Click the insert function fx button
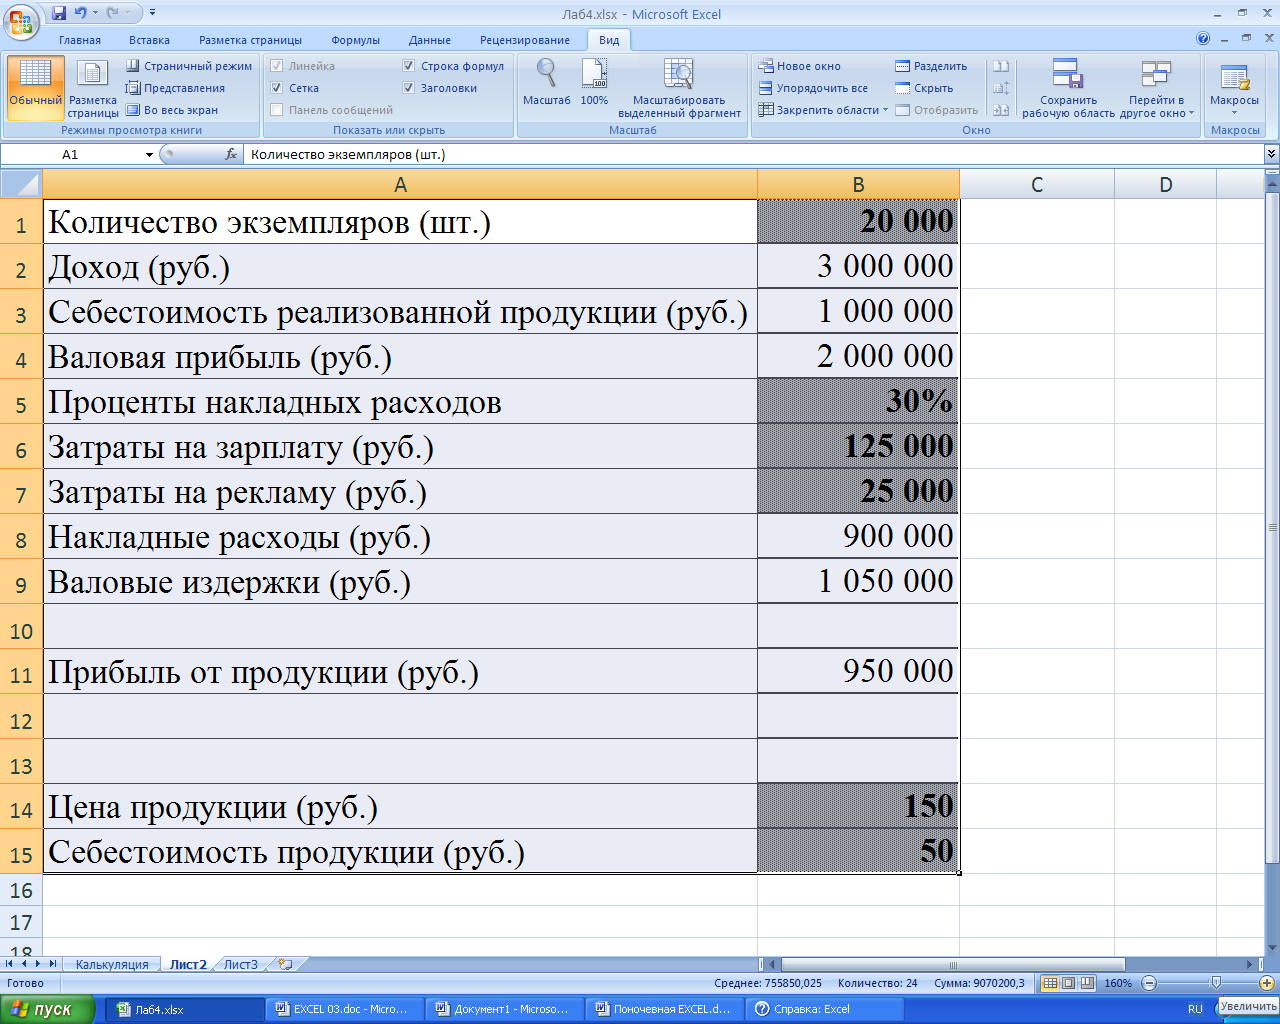Image resolution: width=1280 pixels, height=1024 pixels. pos(231,154)
